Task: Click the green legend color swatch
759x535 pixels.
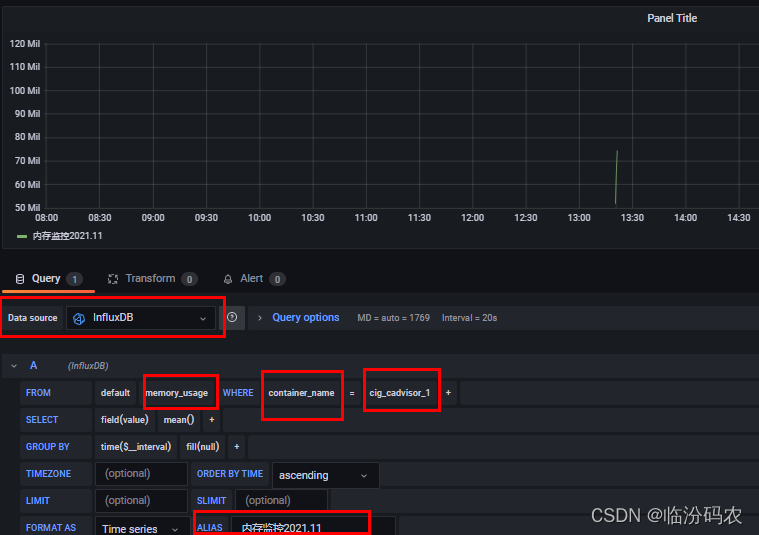Action: (22, 236)
